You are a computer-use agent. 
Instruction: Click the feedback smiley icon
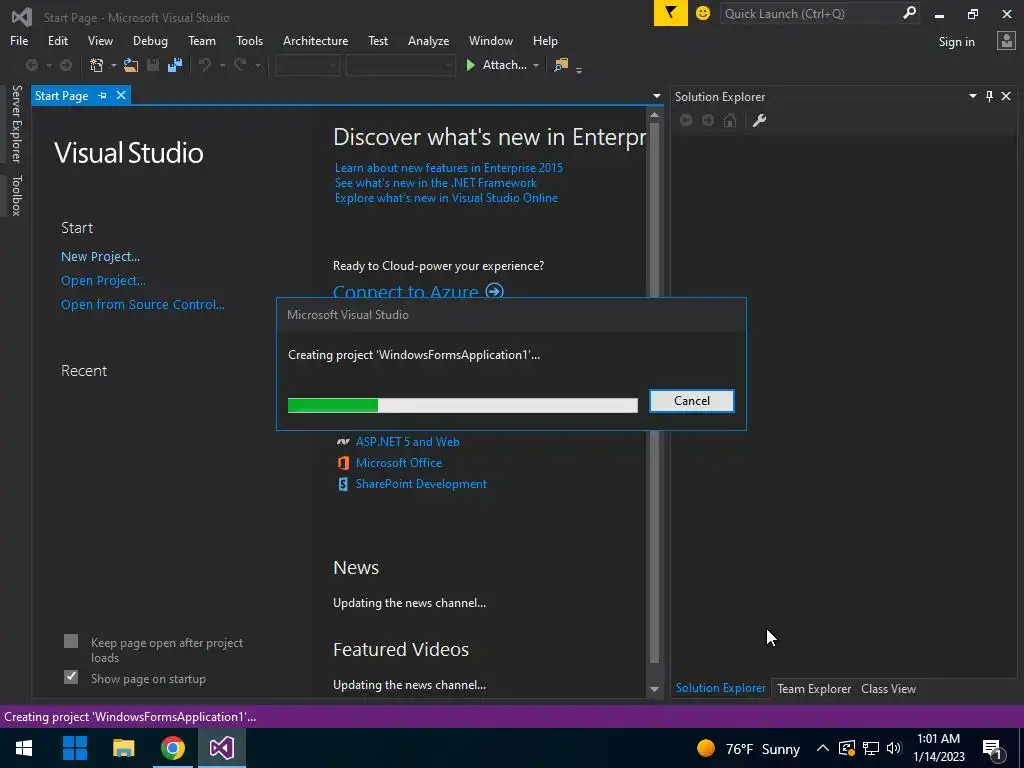coord(703,13)
